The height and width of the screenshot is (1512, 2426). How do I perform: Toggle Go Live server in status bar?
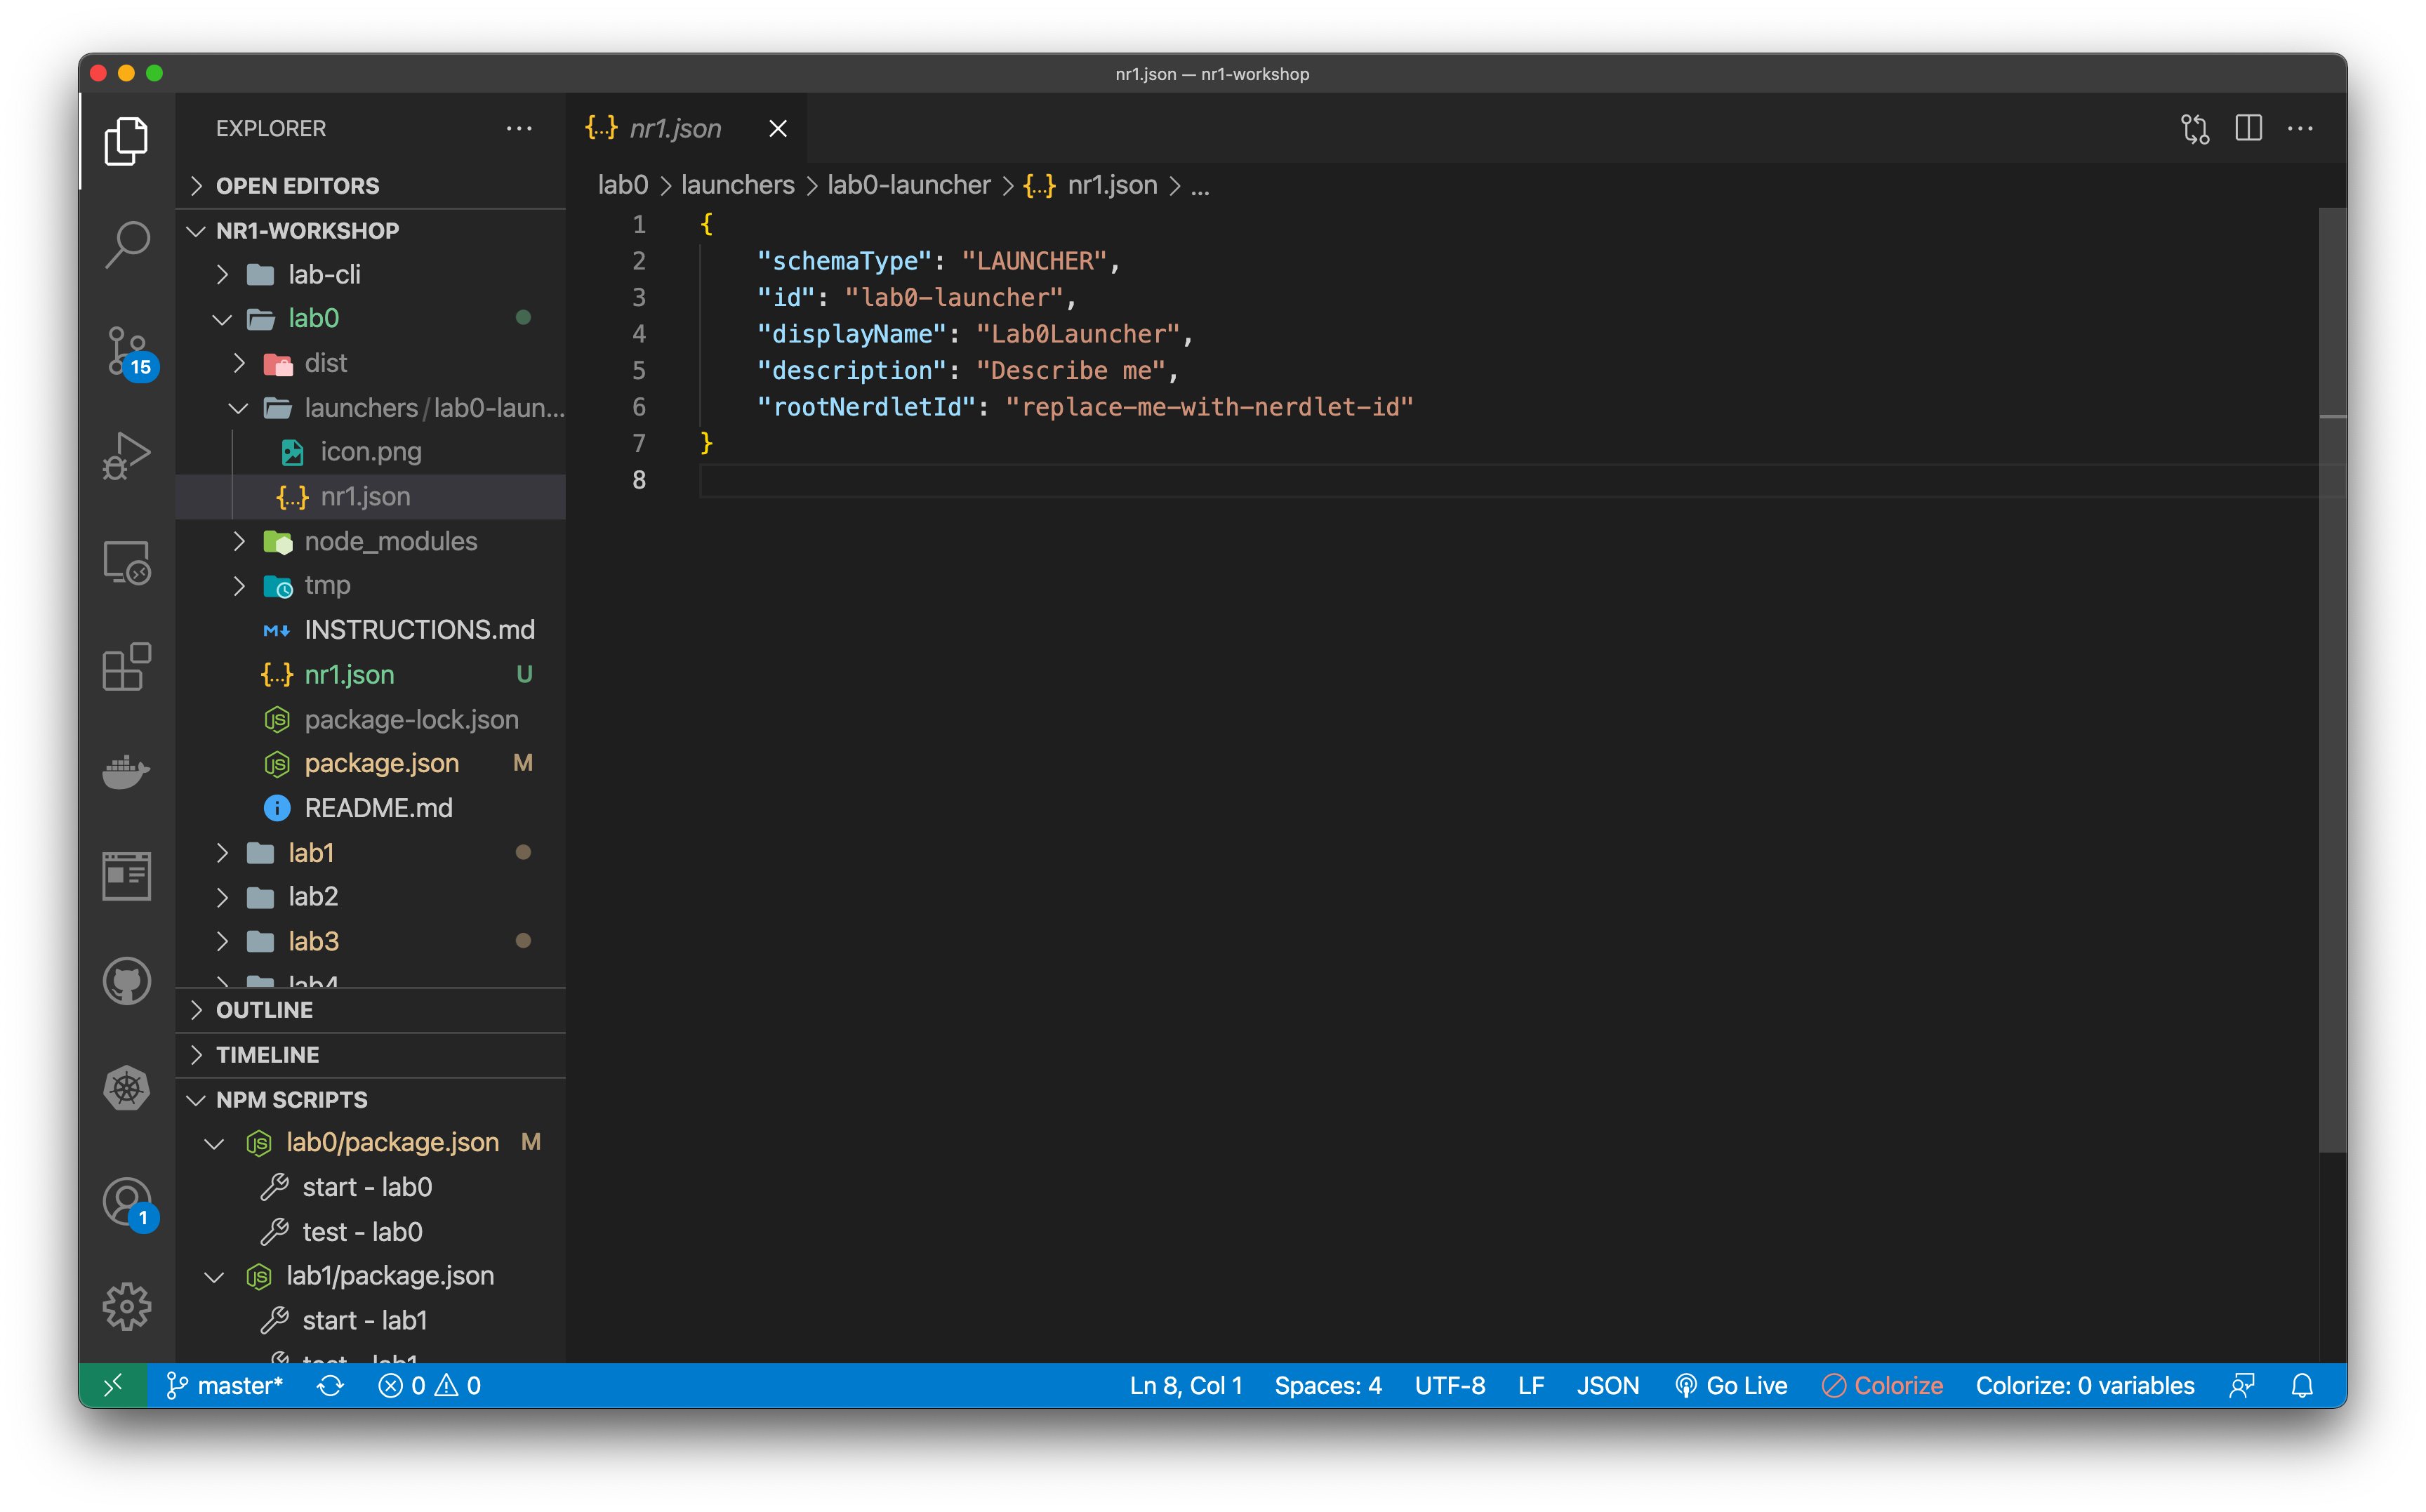[1731, 1385]
